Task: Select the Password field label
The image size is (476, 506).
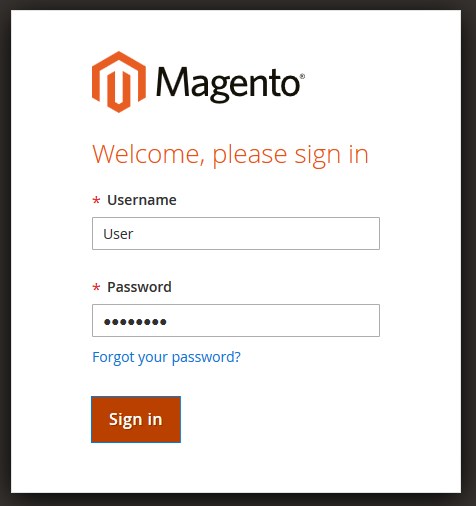Action: [139, 287]
